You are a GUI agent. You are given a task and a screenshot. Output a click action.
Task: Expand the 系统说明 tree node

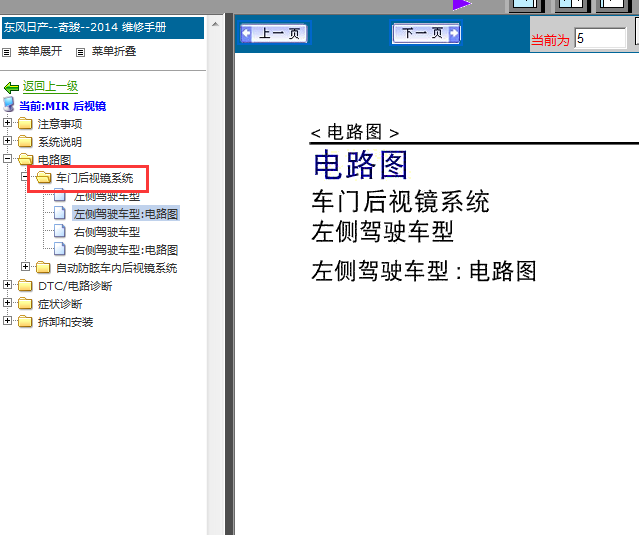tap(7, 141)
